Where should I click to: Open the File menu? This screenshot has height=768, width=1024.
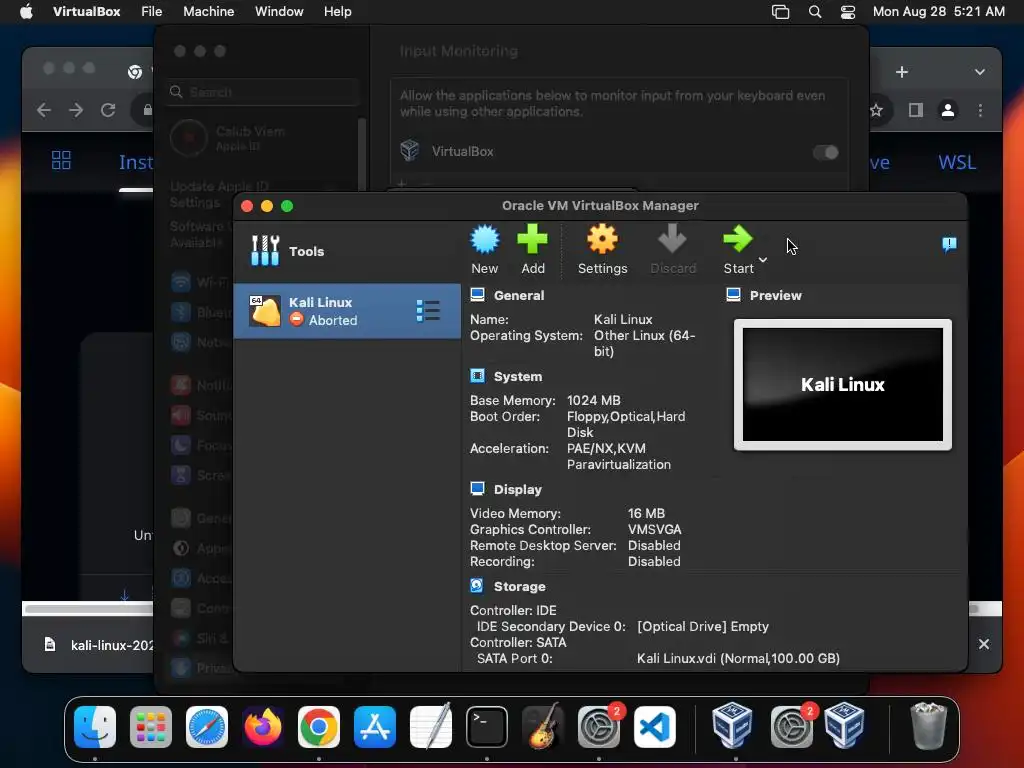[152, 12]
